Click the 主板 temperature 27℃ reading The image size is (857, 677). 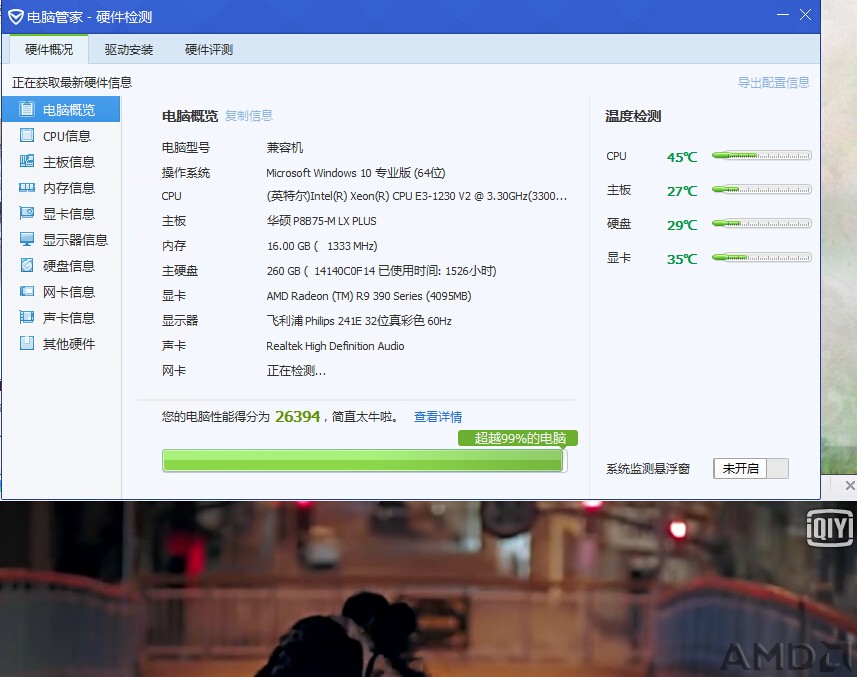682,191
